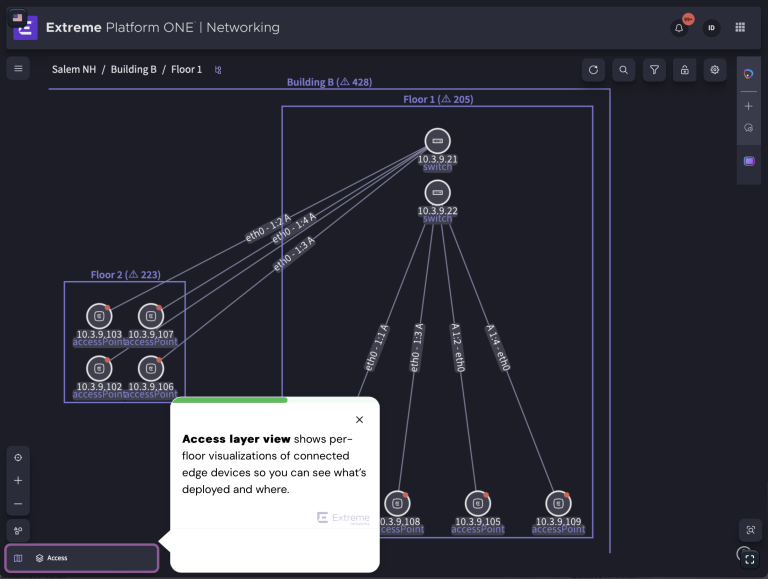Select access point 10.3.9.106
Image resolution: width=768 pixels, height=579 pixels.
[151, 368]
